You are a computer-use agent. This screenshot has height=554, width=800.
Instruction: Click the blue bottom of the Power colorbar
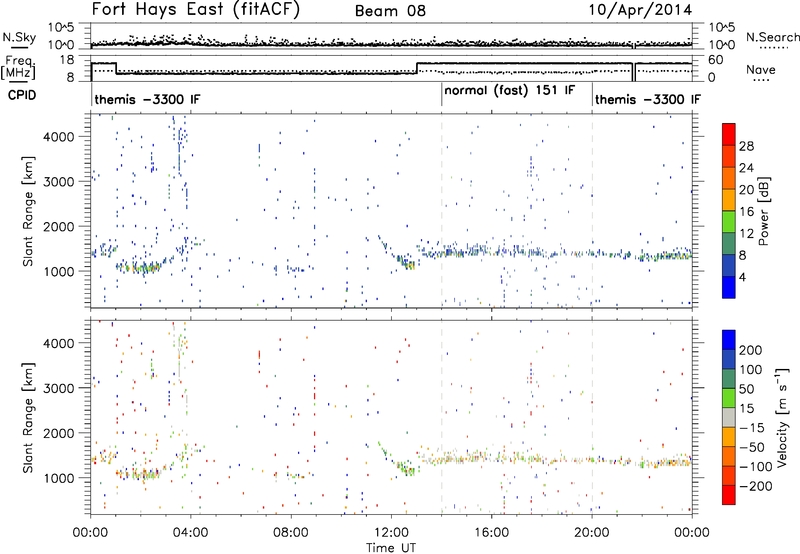tap(729, 287)
